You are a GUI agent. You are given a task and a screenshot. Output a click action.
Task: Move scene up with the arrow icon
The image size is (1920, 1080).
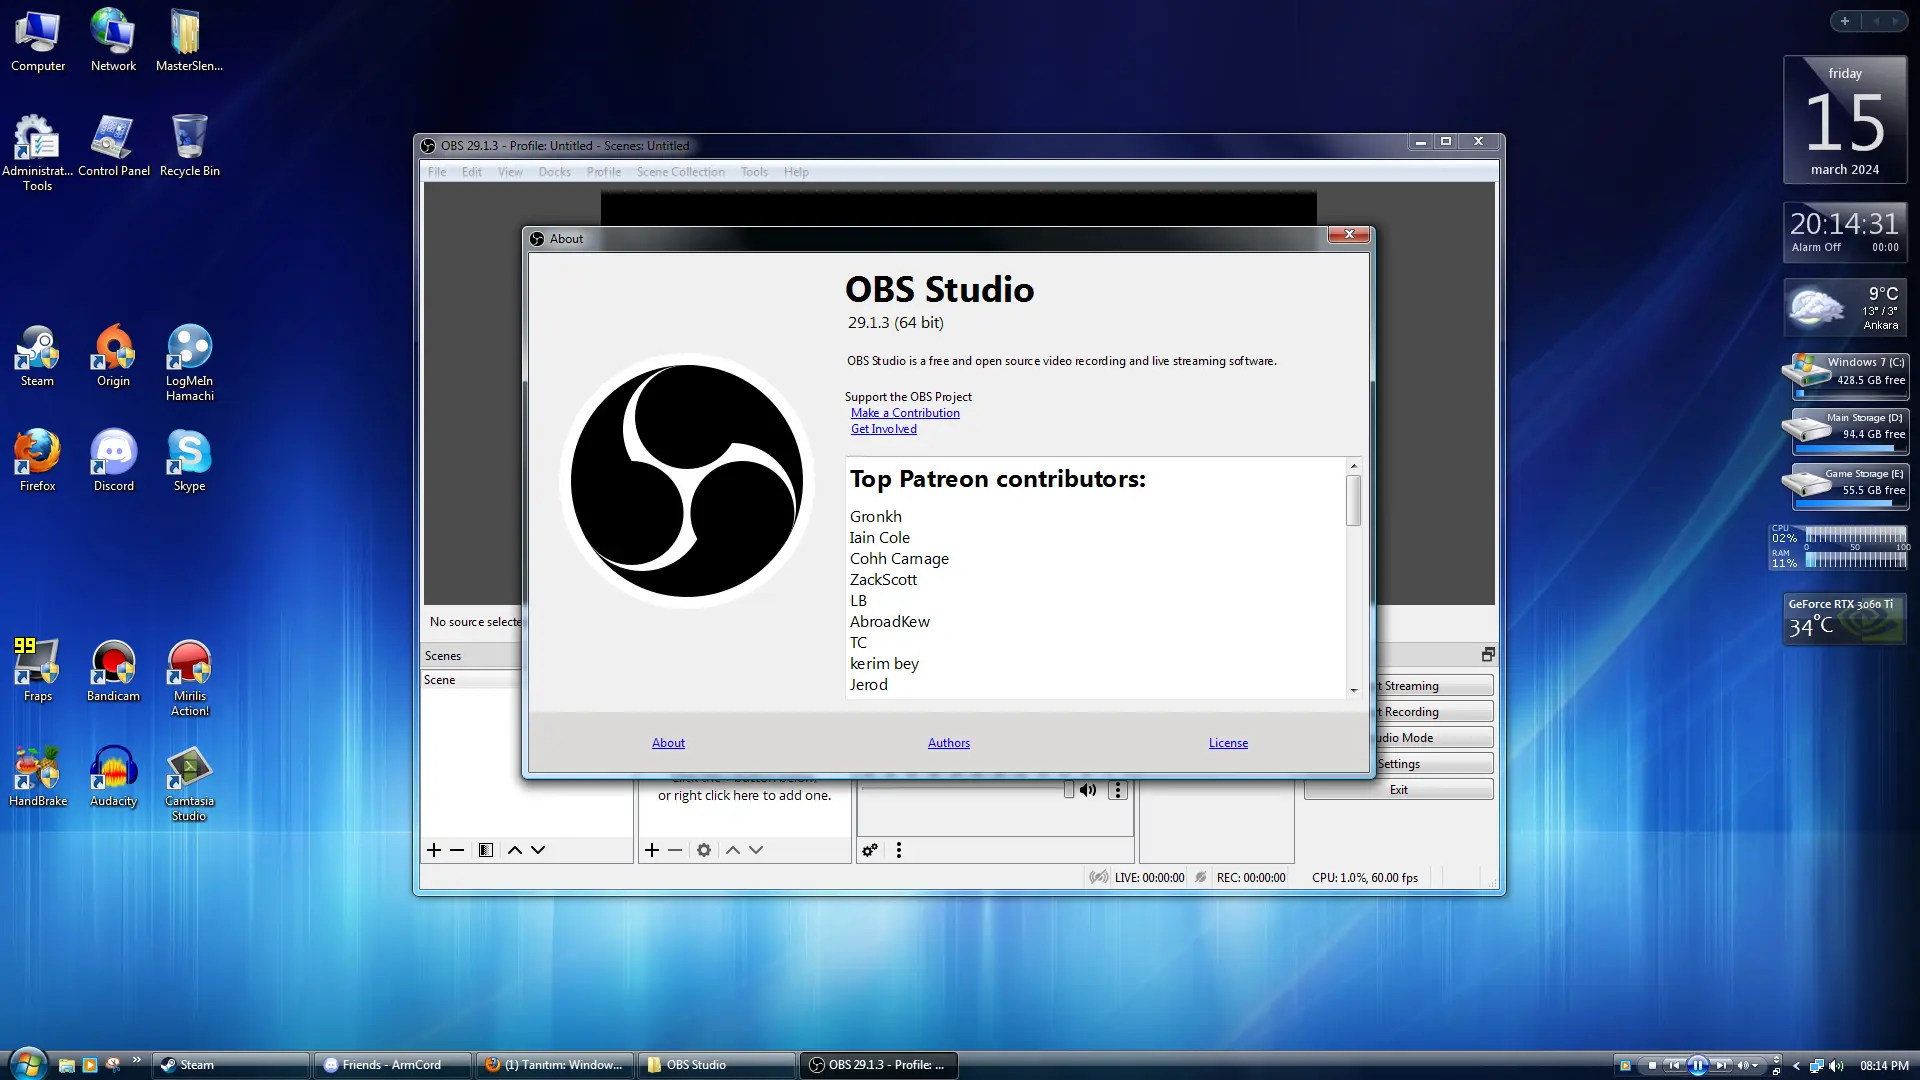click(x=515, y=850)
